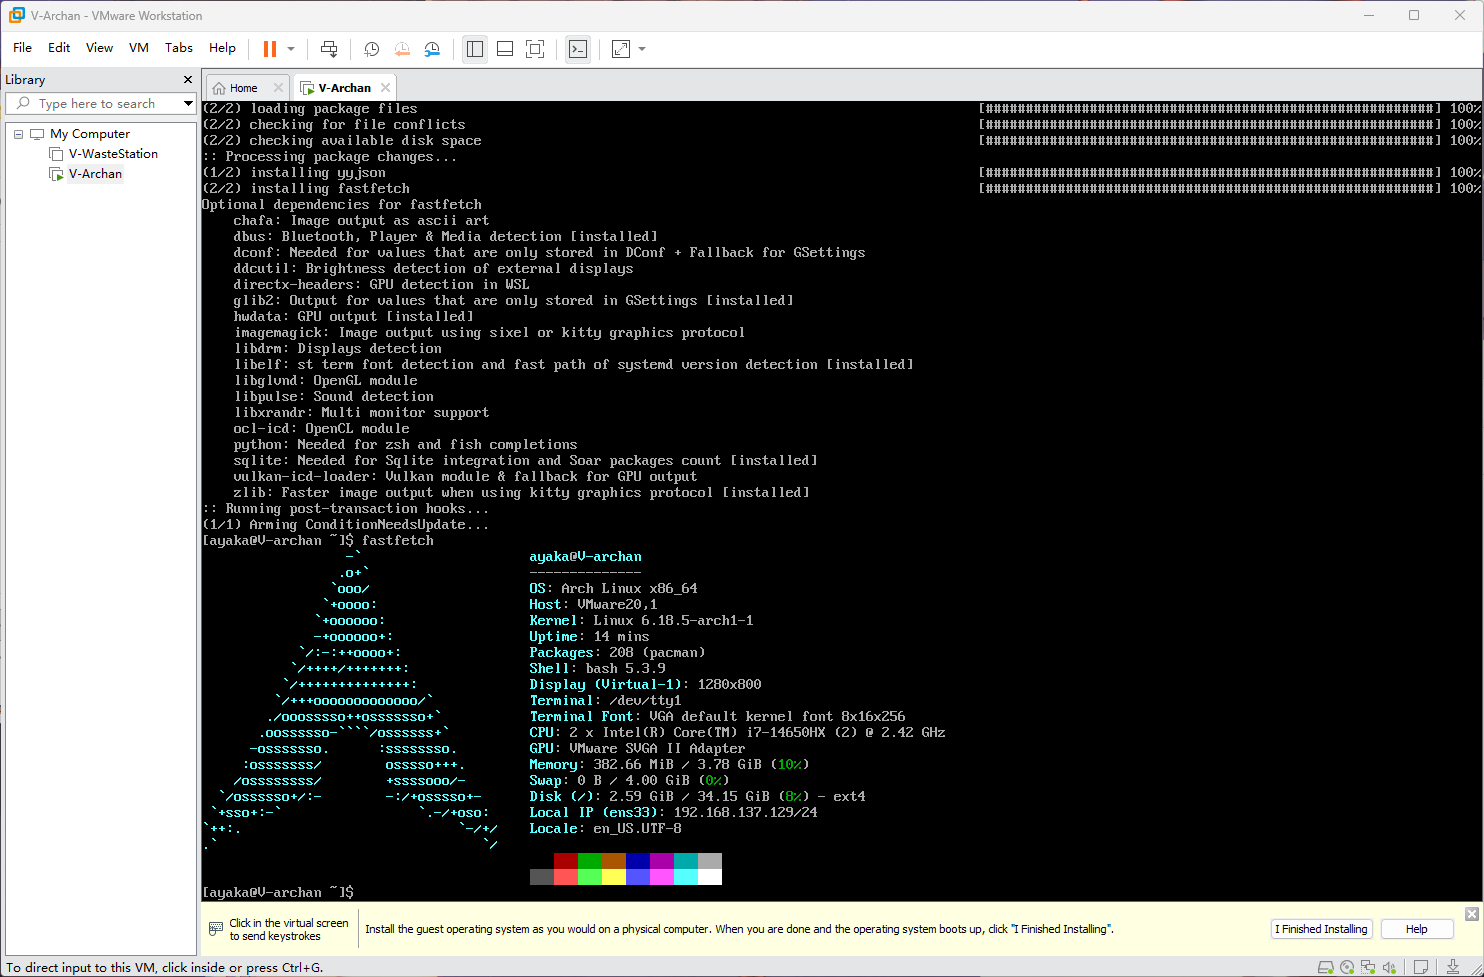Collapse the My Computer tree node

coord(18,134)
